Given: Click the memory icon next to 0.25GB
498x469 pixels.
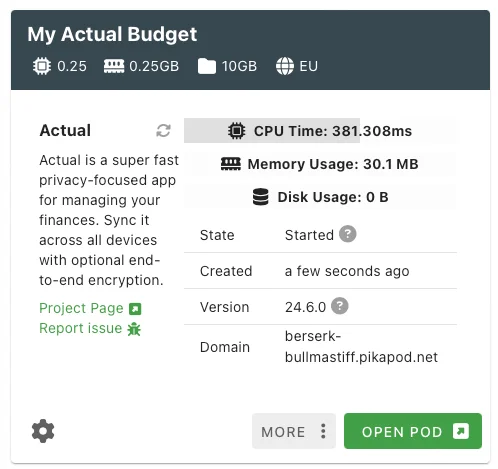Looking at the screenshot, I should pos(114,66).
